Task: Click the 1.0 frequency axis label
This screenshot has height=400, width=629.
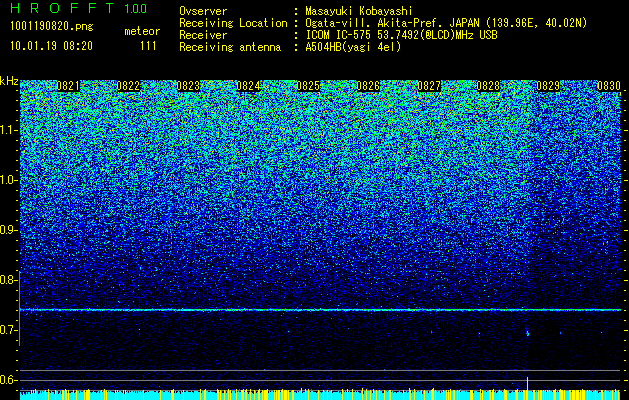Action: click(x=9, y=181)
